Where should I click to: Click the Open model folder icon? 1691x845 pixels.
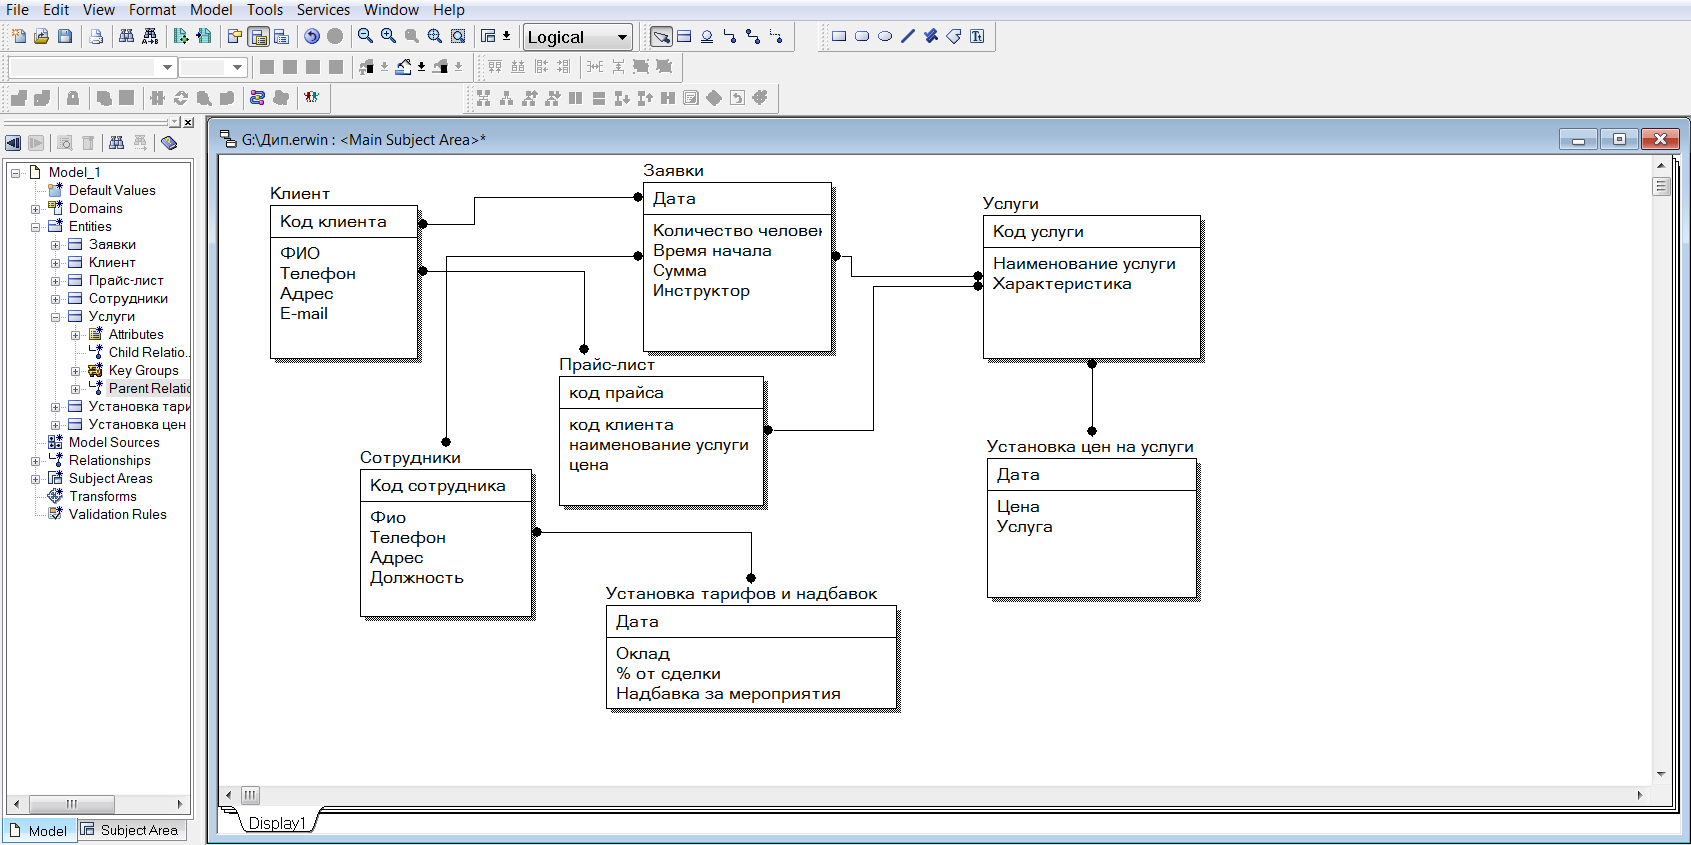[42, 37]
